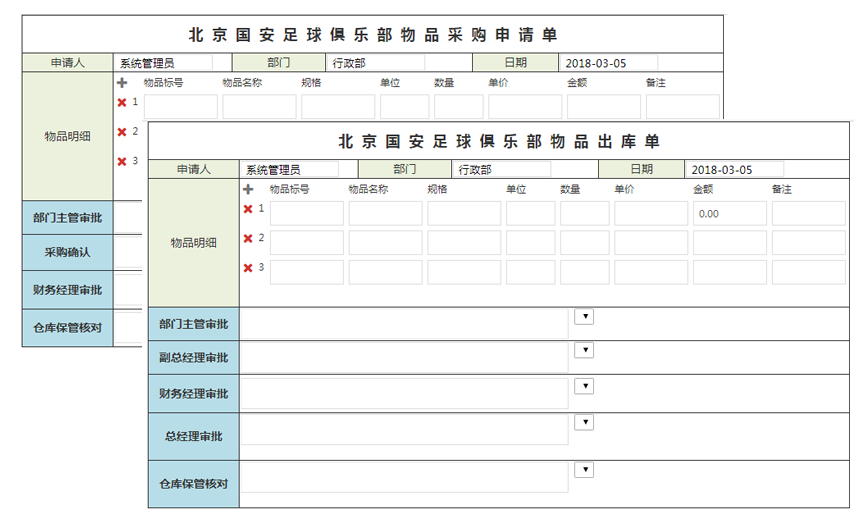Viewport: 863px width, 524px height.
Task: Click 仓库保管核对 label in 采购申请单
Action: 67,328
